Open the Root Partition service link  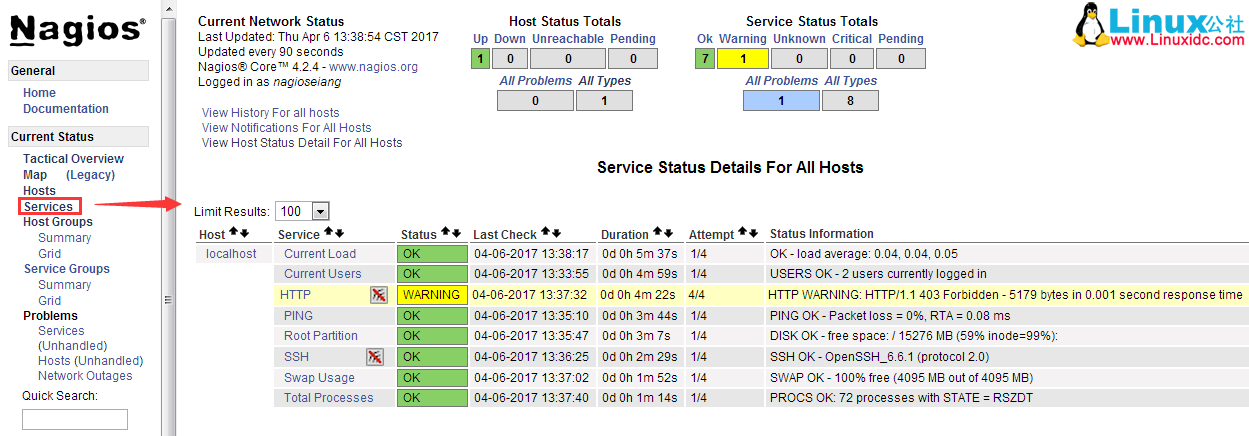(320, 336)
